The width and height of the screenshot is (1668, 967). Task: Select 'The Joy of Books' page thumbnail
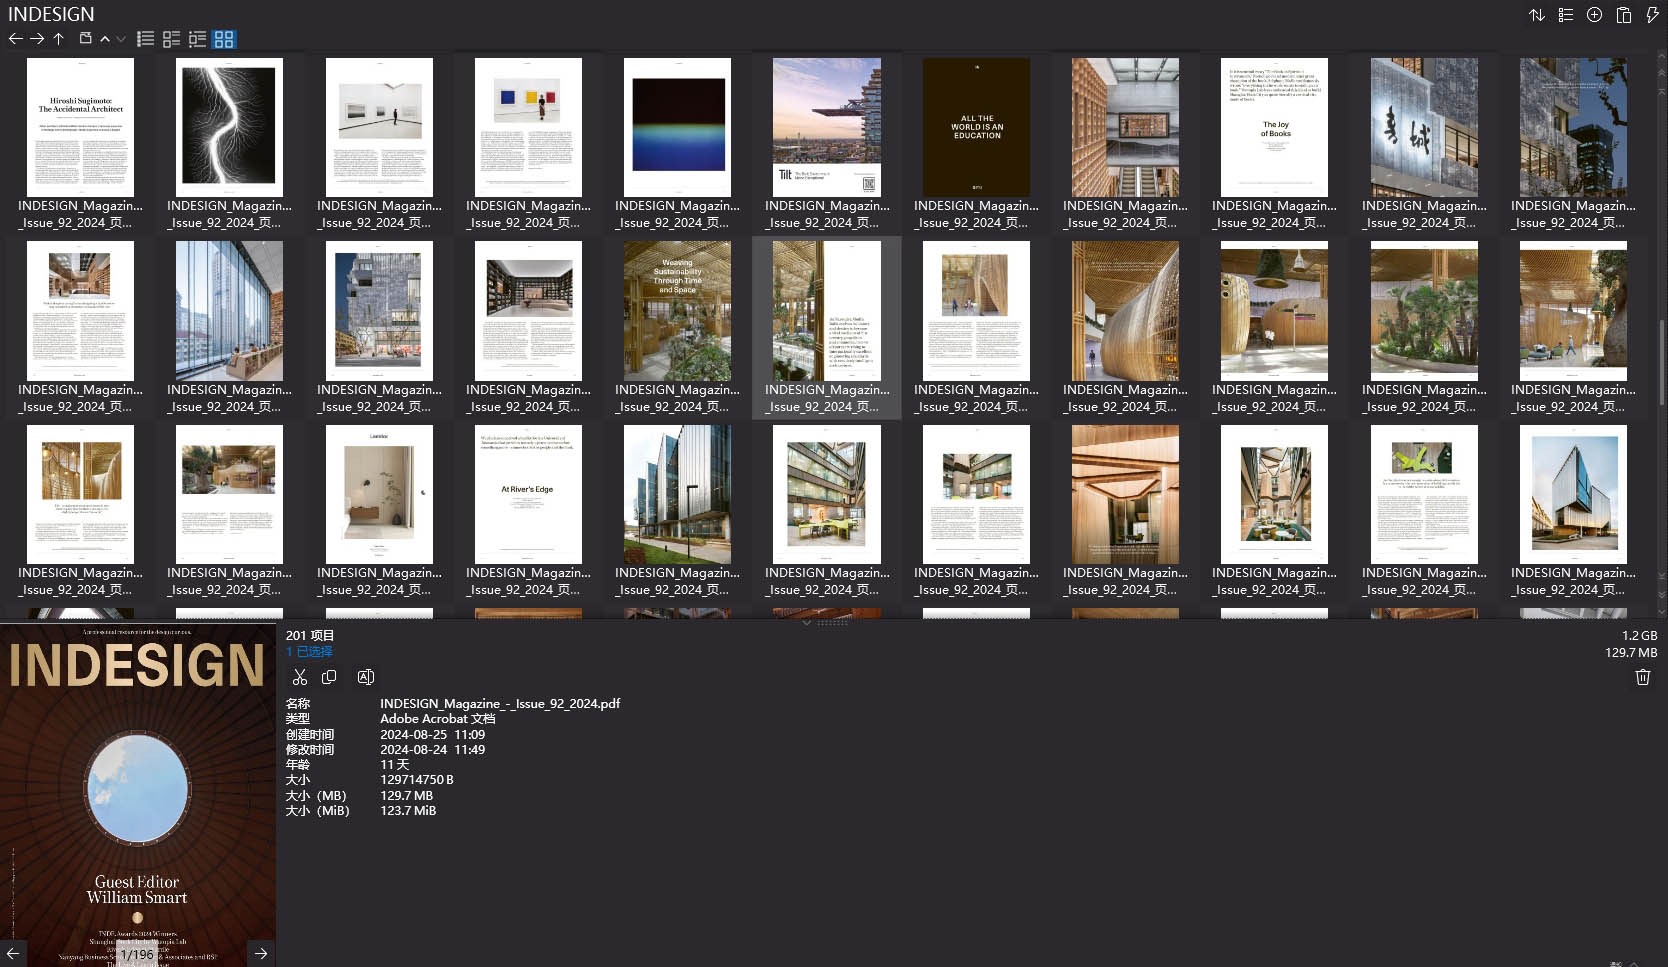tap(1274, 127)
